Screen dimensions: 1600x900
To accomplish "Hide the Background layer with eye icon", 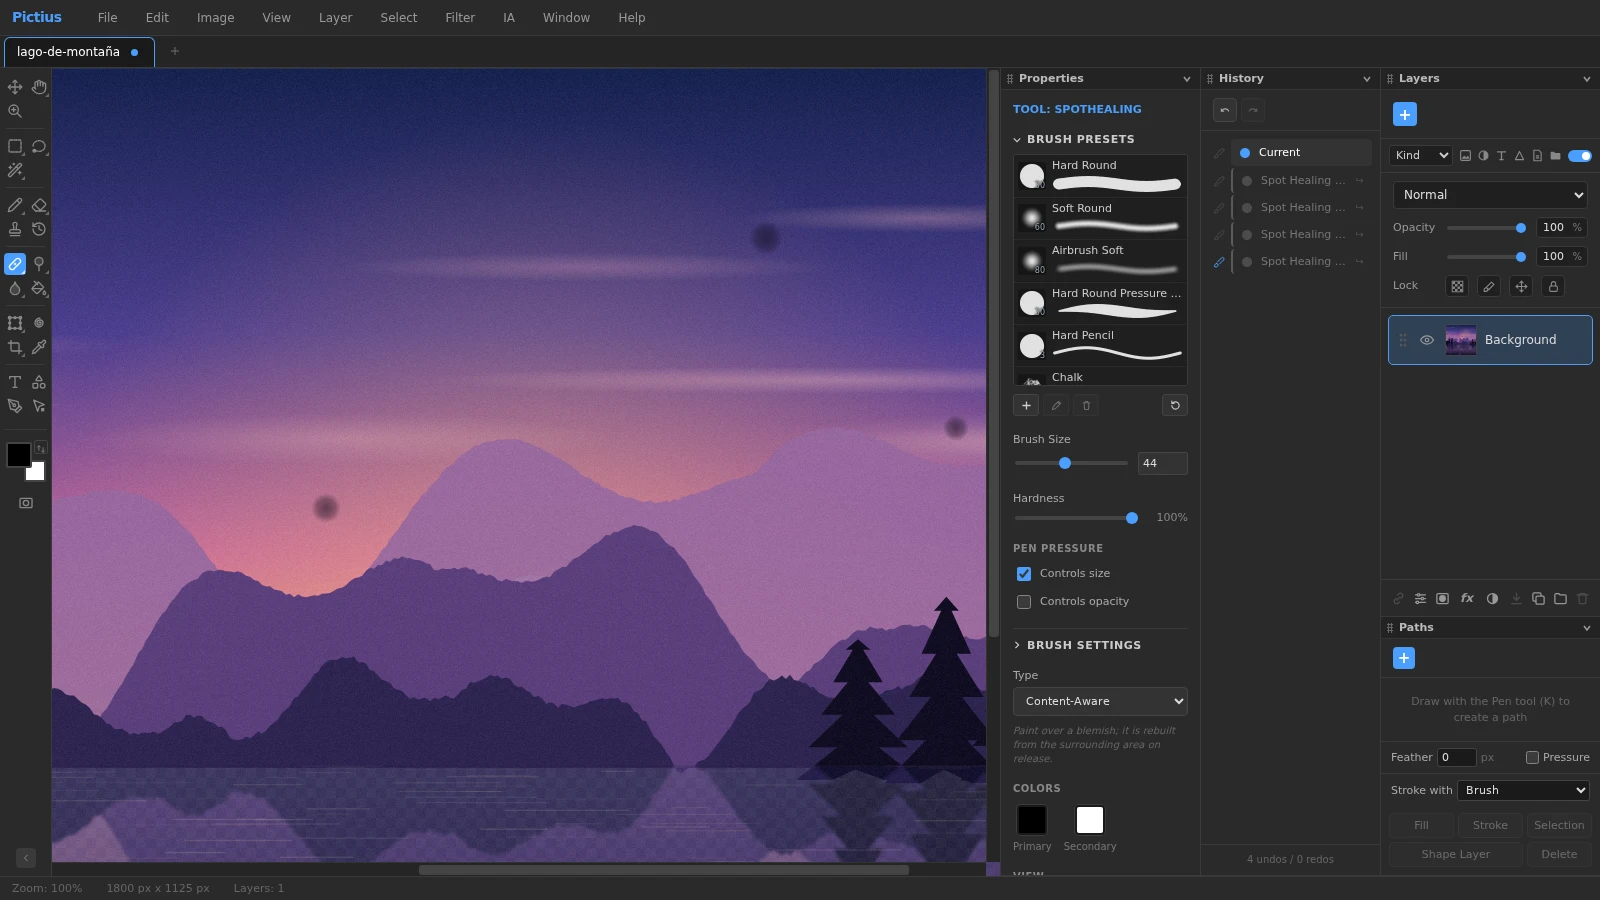I will click(1427, 340).
